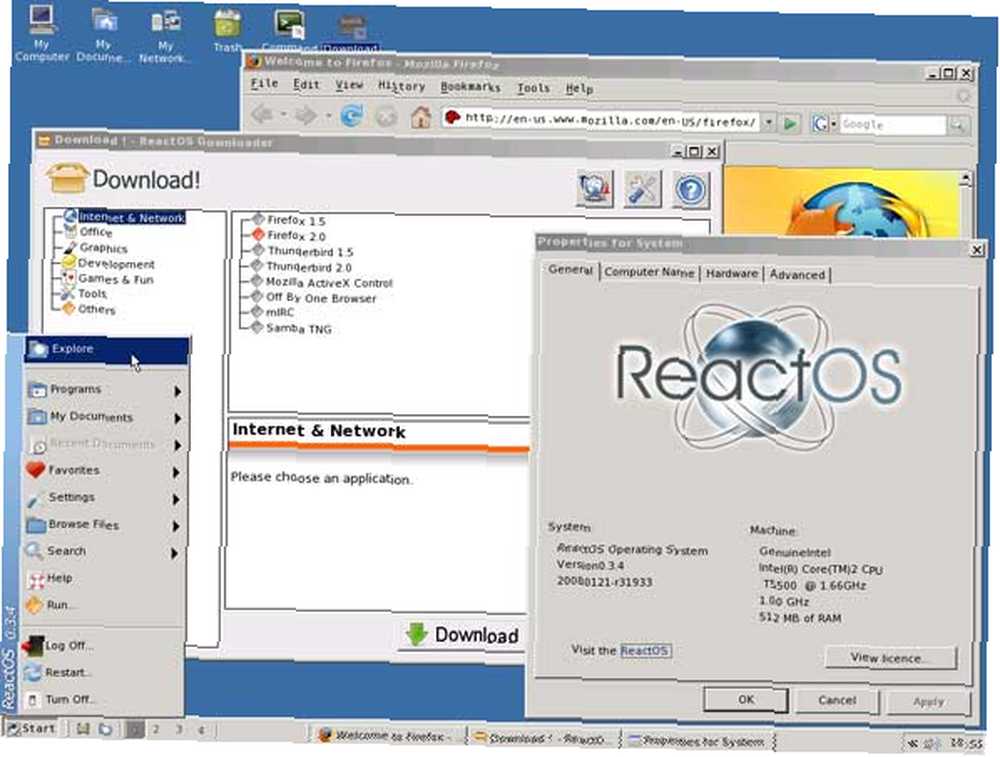Go to the Firefox home page
The width and height of the screenshot is (1000, 757).
point(420,117)
